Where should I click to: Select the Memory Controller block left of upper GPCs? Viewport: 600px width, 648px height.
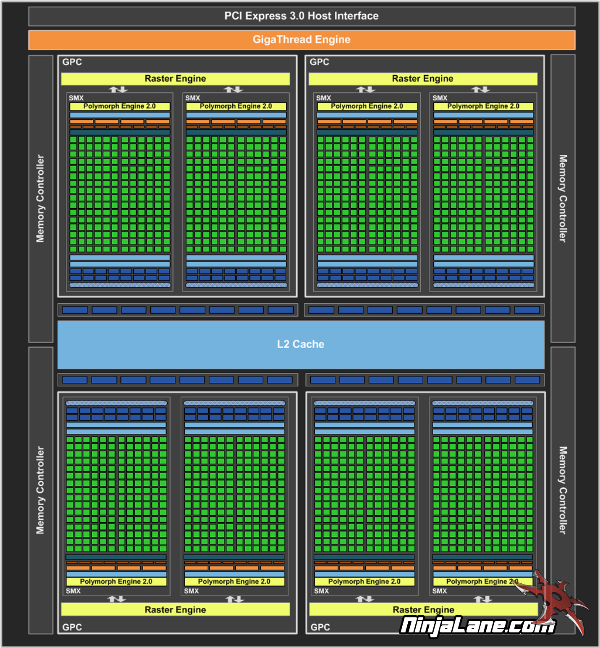coord(40,199)
